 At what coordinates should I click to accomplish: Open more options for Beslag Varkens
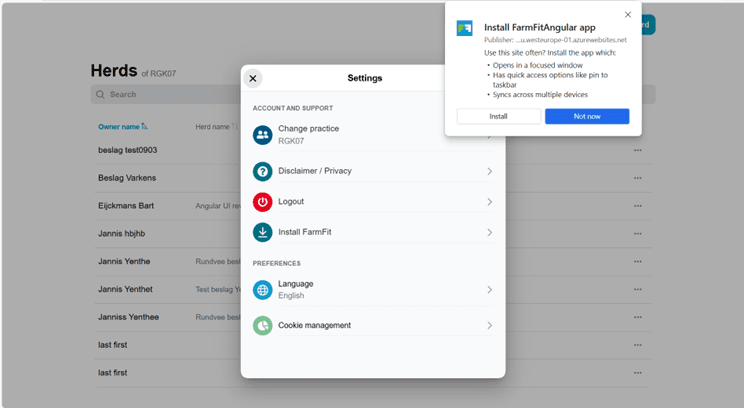pos(638,178)
